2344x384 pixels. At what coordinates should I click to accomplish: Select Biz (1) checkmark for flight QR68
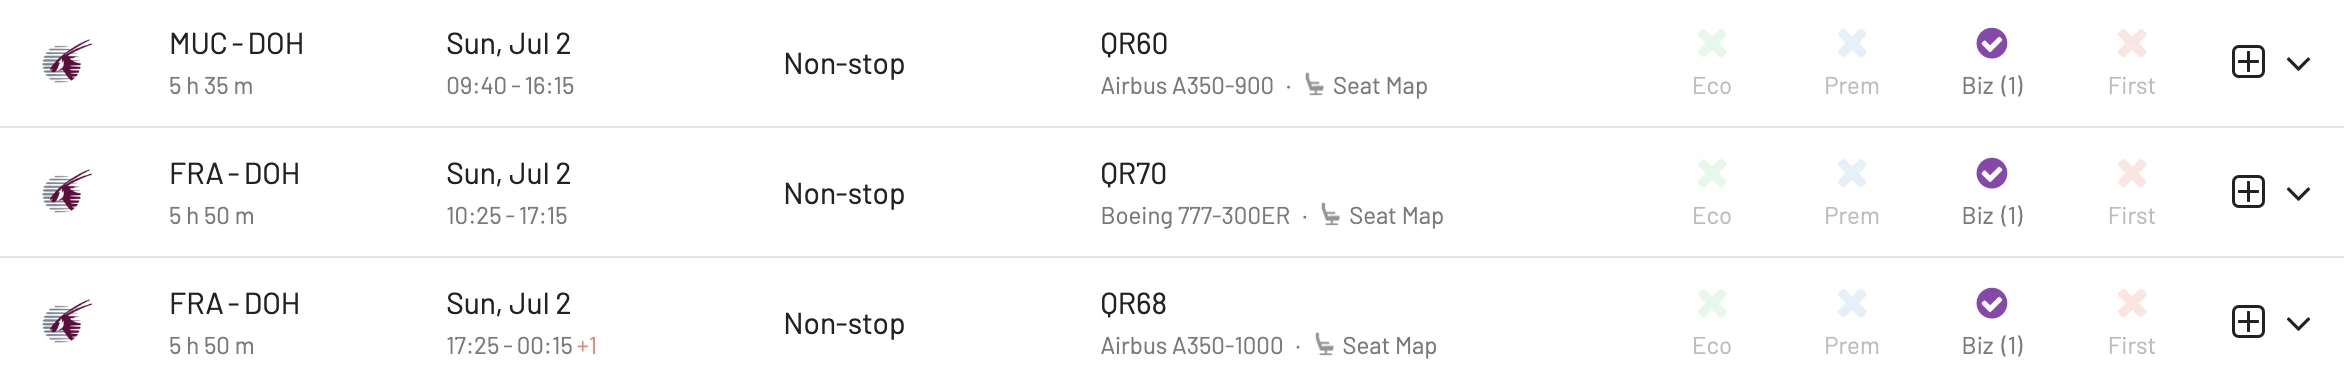pyautogui.click(x=1992, y=303)
